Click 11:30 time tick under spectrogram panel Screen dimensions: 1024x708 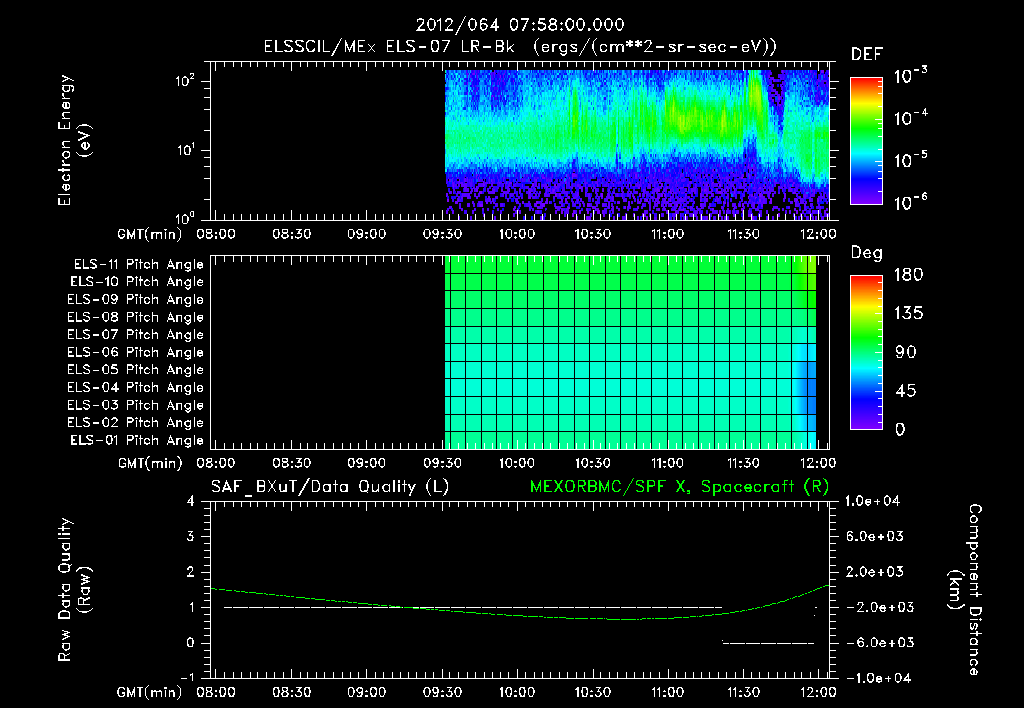coord(743,234)
